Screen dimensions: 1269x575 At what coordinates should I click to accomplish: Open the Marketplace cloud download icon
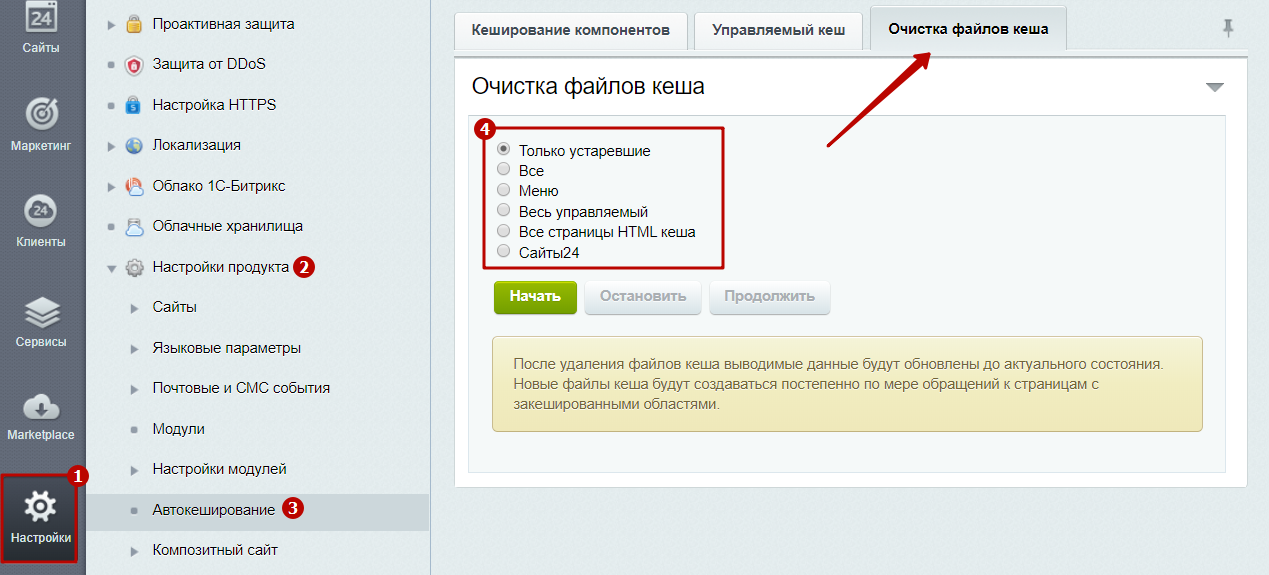pyautogui.click(x=41, y=408)
